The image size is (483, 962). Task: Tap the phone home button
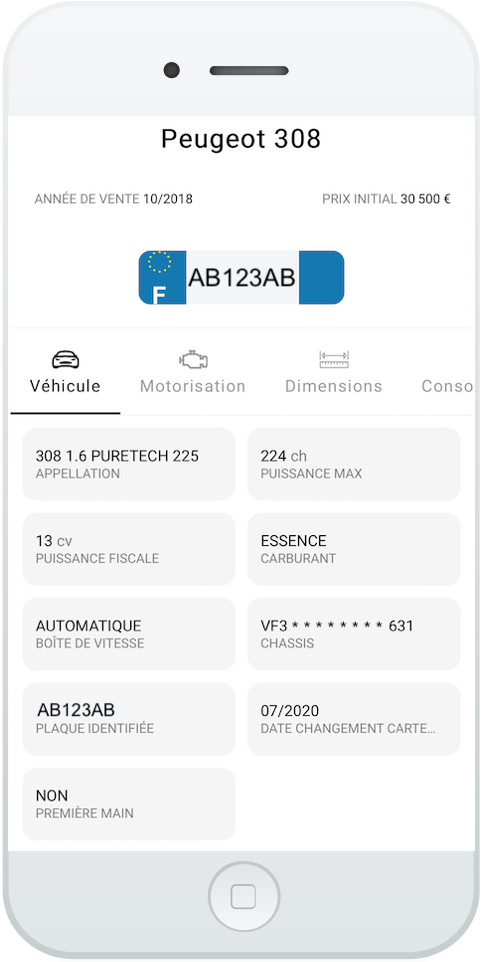click(x=244, y=897)
